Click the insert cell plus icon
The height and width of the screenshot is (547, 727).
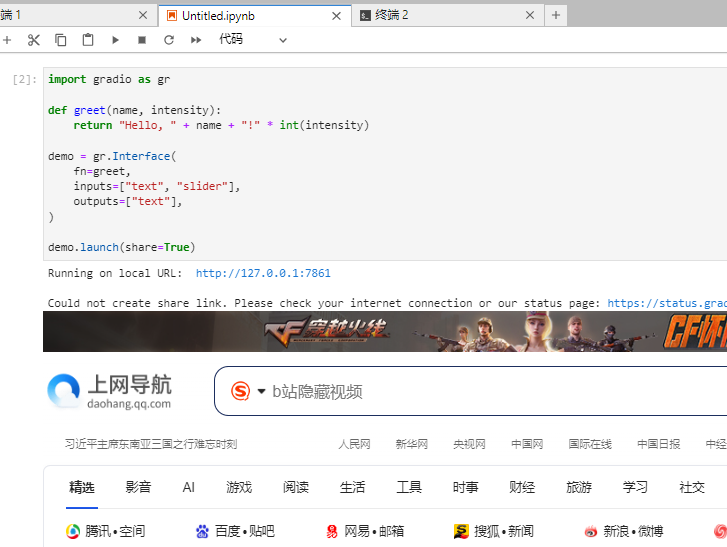tap(7, 40)
